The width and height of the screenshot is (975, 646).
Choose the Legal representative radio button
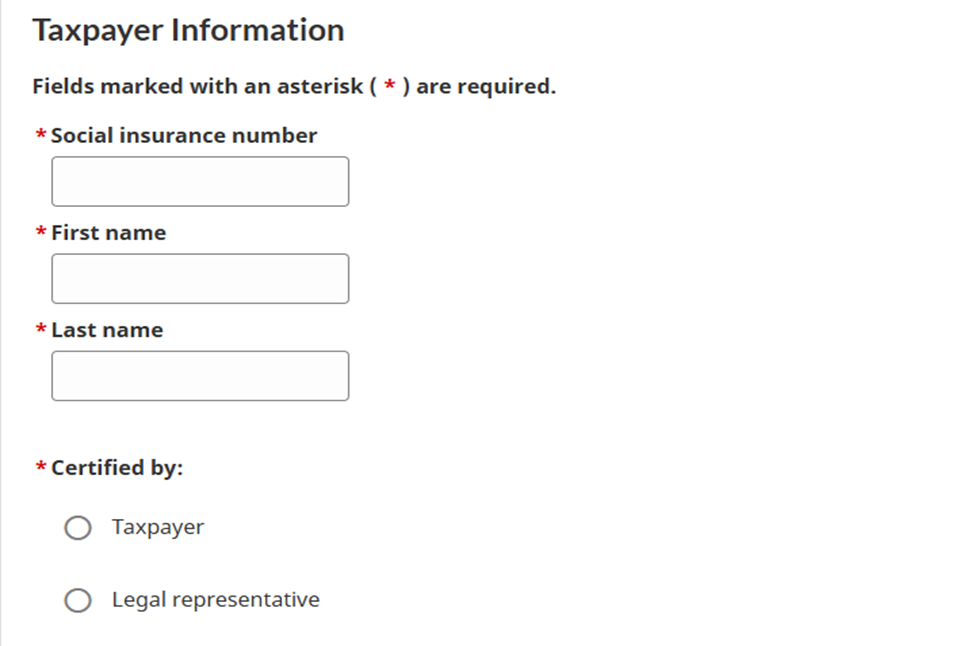coord(78,600)
